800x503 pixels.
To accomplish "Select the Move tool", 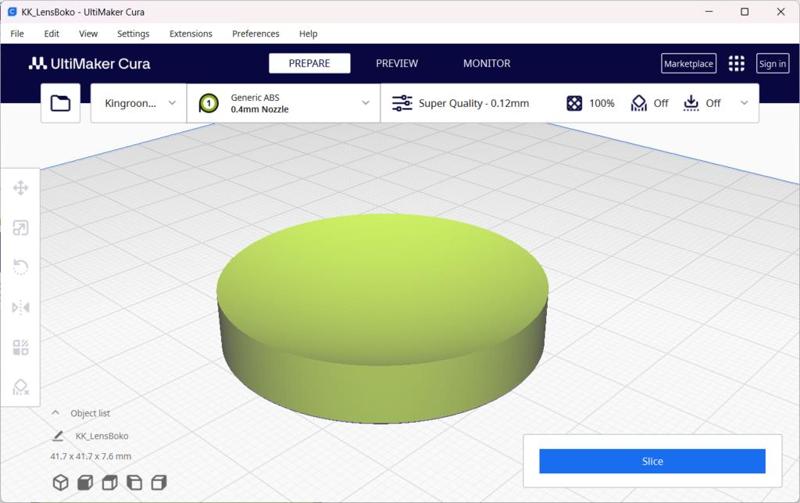I will pyautogui.click(x=20, y=188).
